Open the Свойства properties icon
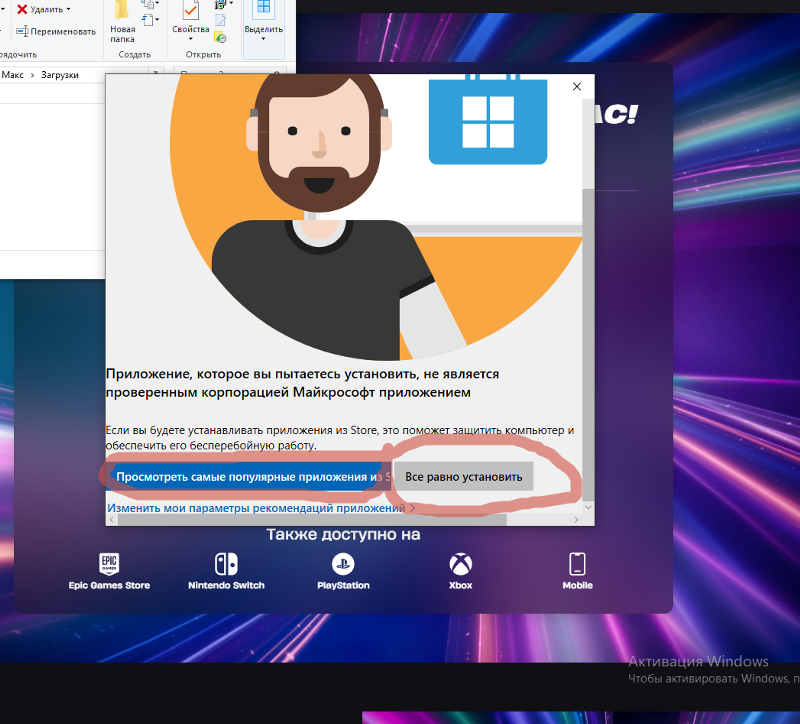 click(190, 15)
